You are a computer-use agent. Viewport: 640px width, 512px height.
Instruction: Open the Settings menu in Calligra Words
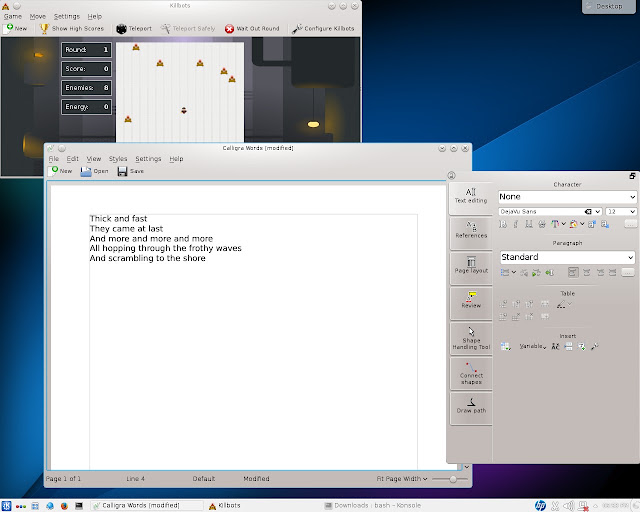148,159
